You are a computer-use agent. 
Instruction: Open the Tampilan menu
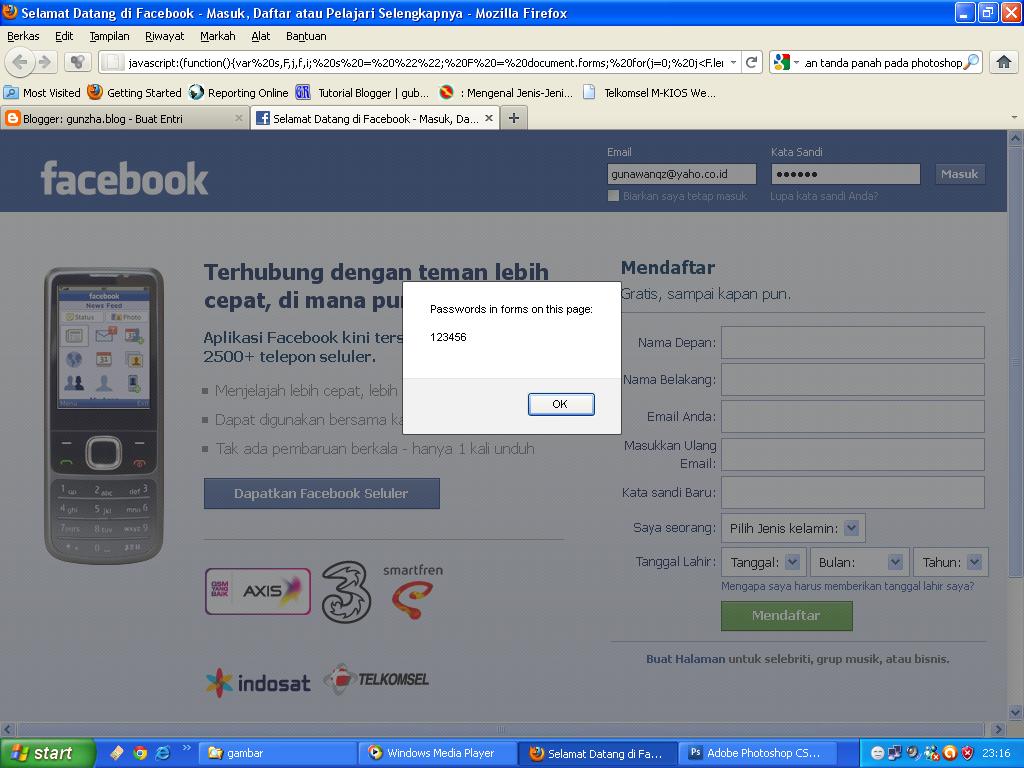click(x=109, y=36)
